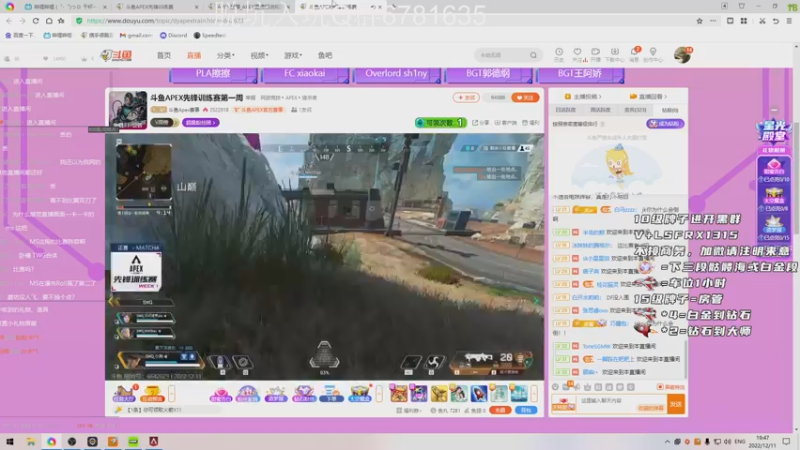This screenshot has height=450, width=800.
Task: Switch to the second ranking tab in chat panel
Action: (600, 110)
